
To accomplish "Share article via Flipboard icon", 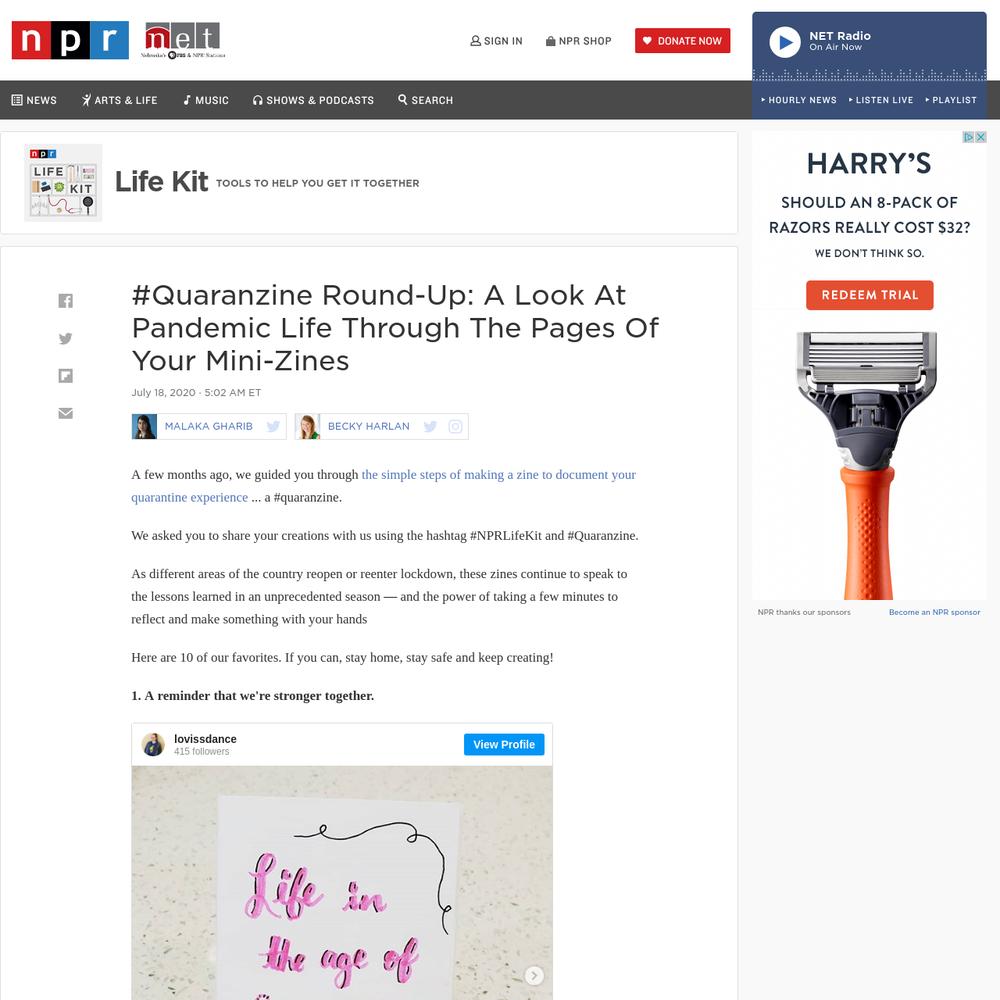I will pyautogui.click(x=66, y=376).
